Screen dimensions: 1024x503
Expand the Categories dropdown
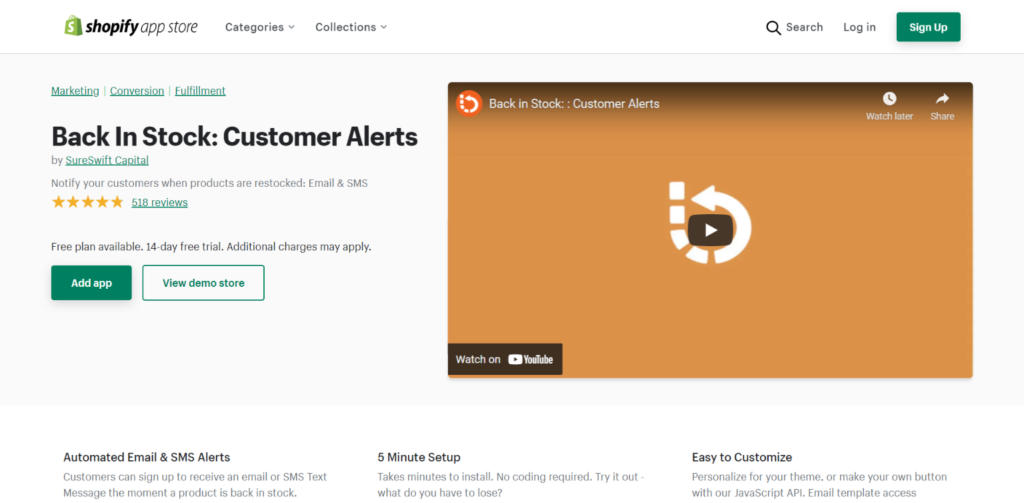260,27
